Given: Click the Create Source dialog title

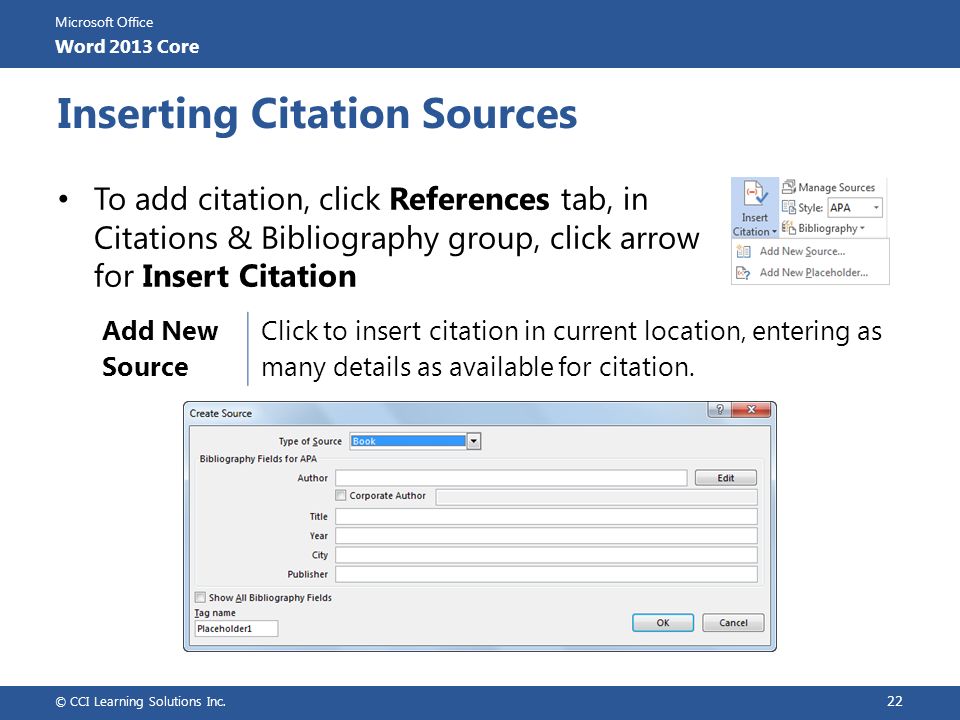Looking at the screenshot, I should (220, 413).
